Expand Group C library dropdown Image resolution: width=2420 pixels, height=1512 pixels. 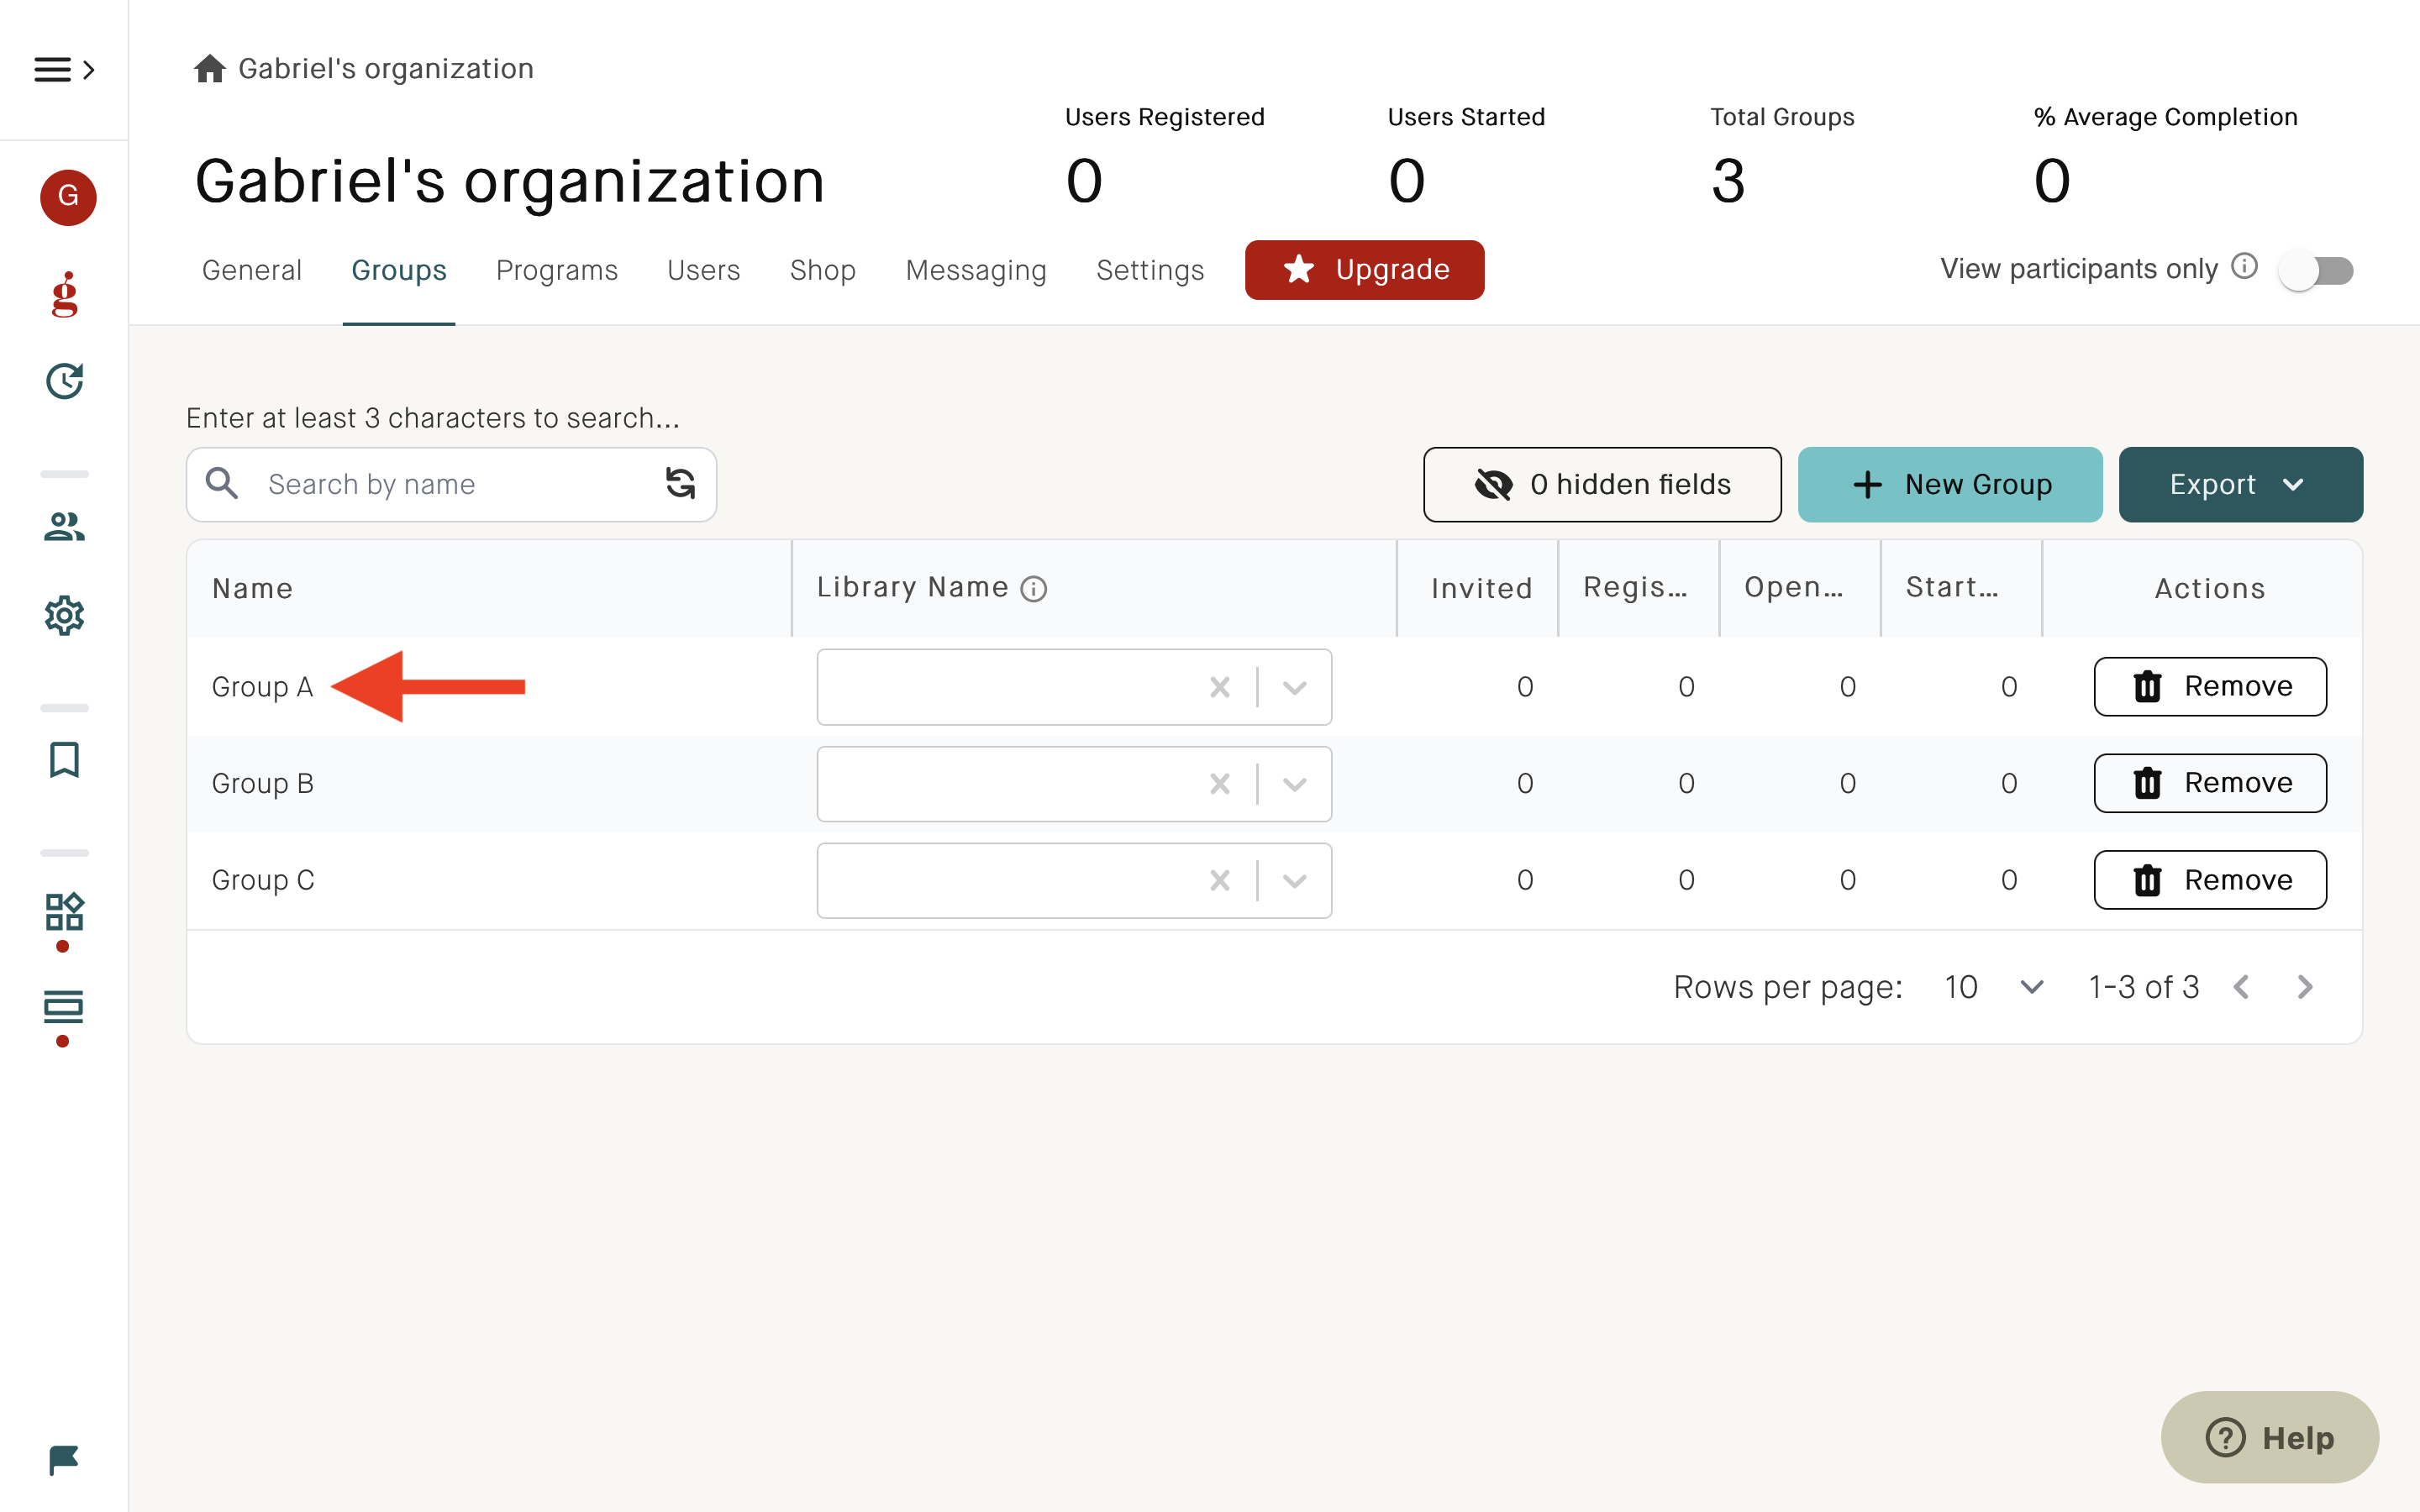point(1295,881)
